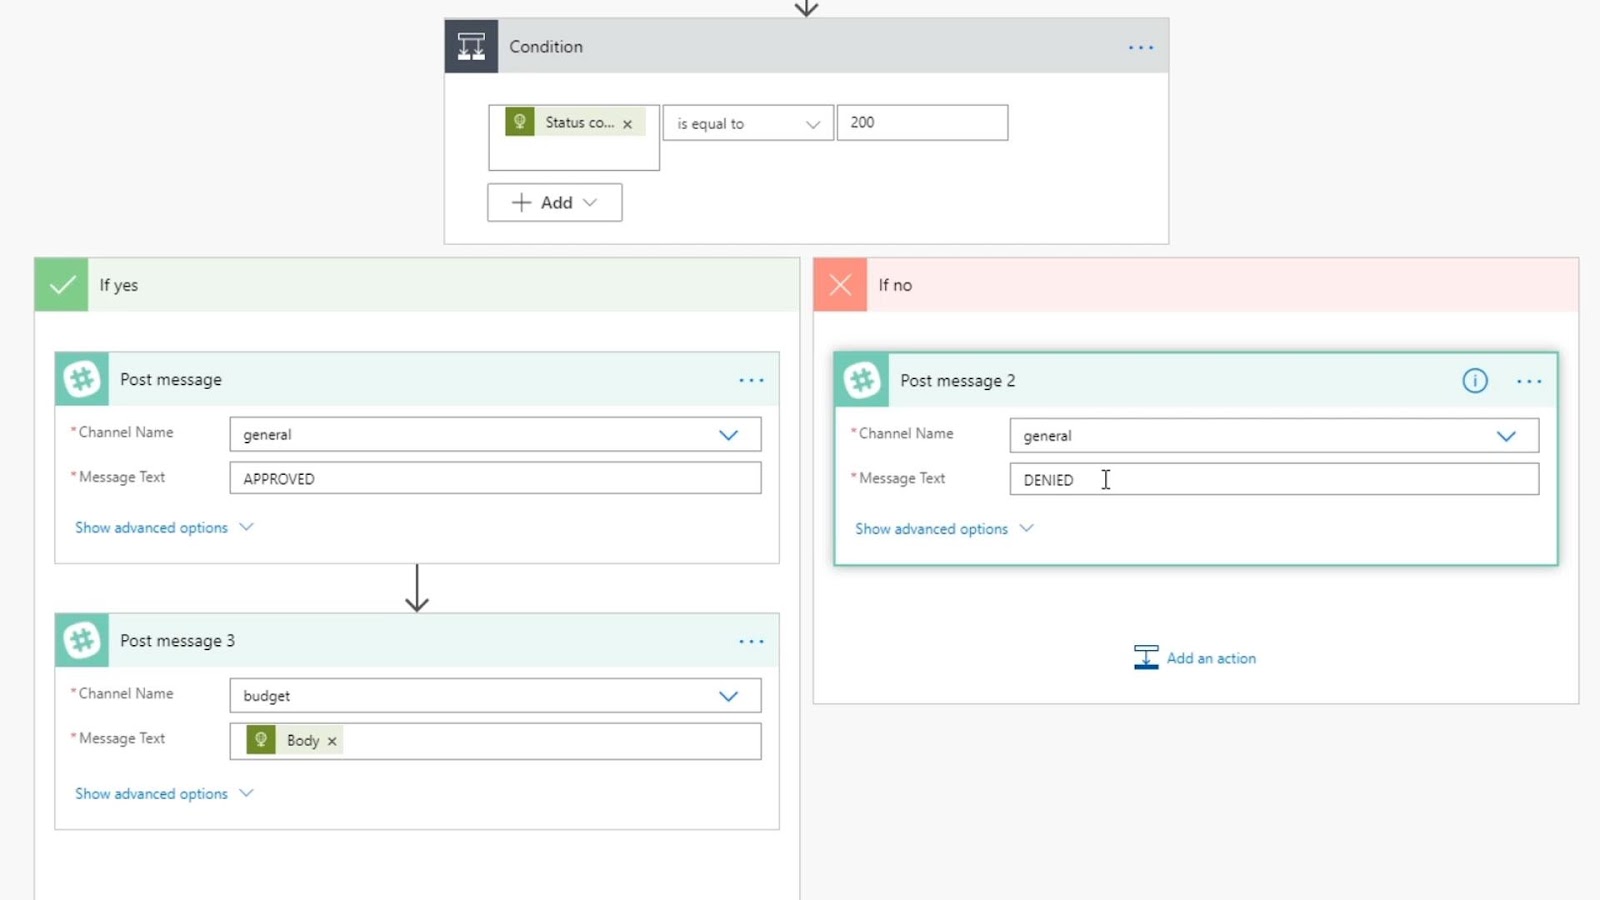Image resolution: width=1600 pixels, height=900 pixels.
Task: Click the Slack icon on Post message 3
Action: [82, 640]
